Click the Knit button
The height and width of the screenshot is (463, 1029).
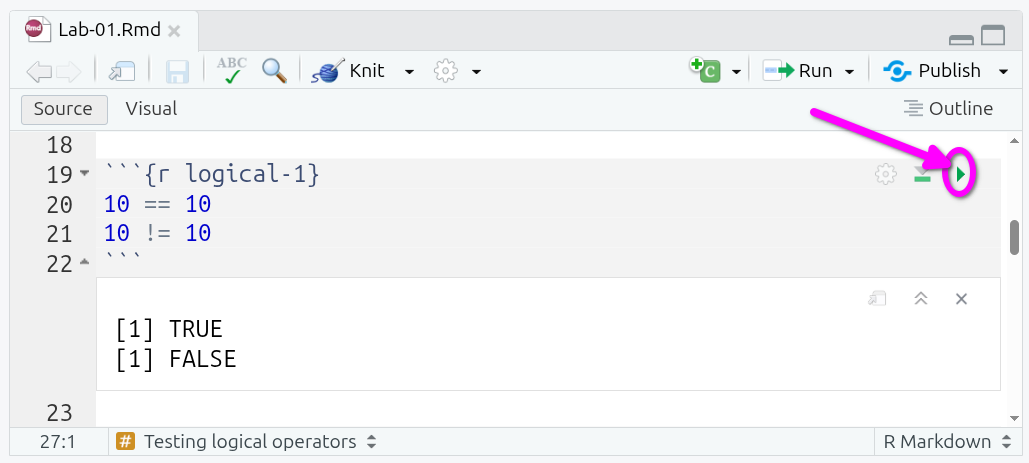pos(351,71)
